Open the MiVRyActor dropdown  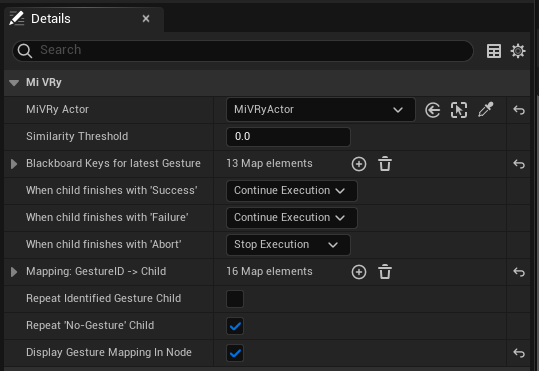[320, 110]
